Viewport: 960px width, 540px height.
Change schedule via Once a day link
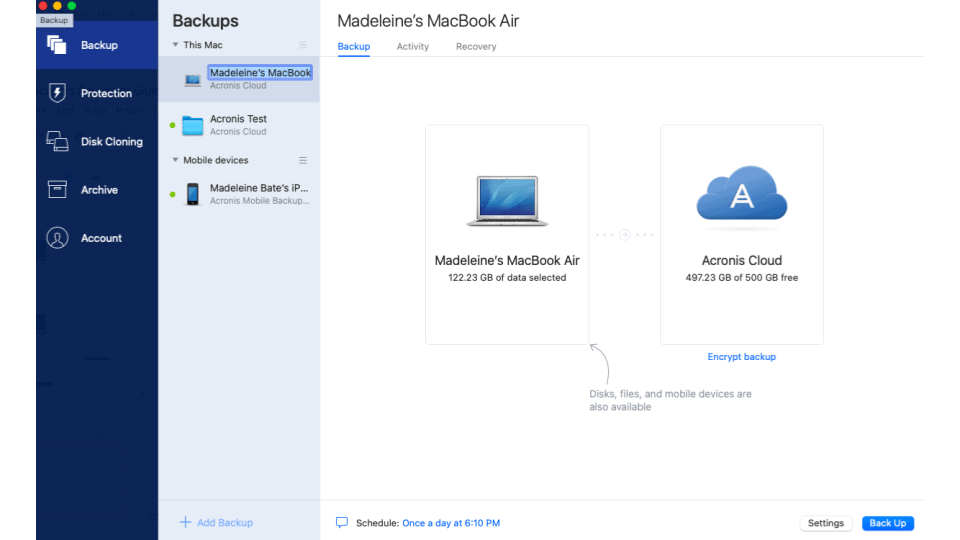coord(450,523)
